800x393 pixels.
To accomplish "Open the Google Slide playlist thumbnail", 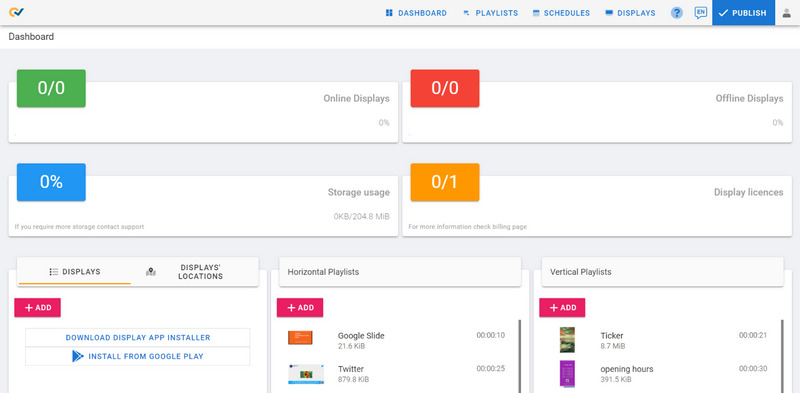I will pyautogui.click(x=300, y=337).
